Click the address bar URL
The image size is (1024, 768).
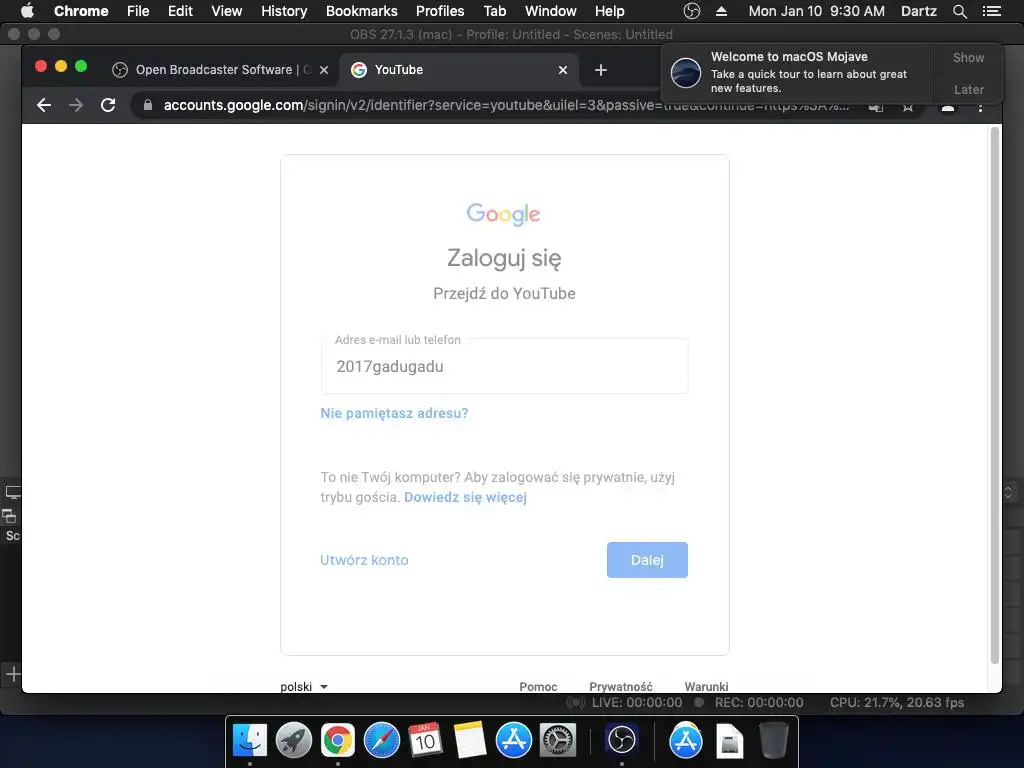coord(506,105)
